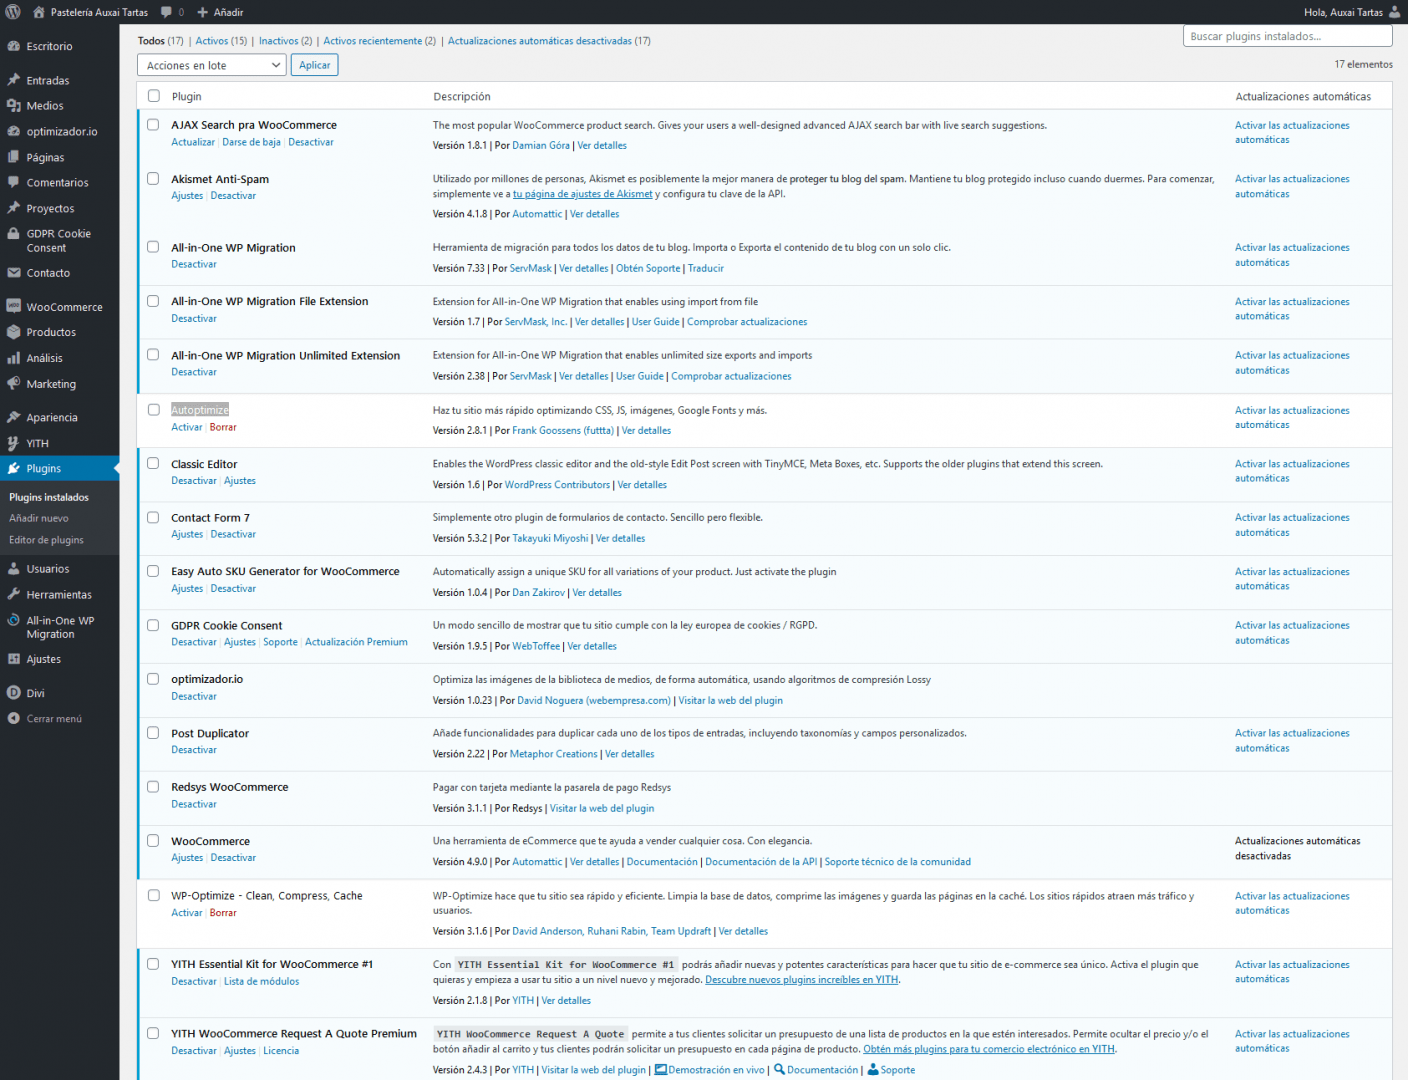Viewport: 1408px width, 1080px height.
Task: Select the Classic Editor checkbox
Action: pos(153,464)
